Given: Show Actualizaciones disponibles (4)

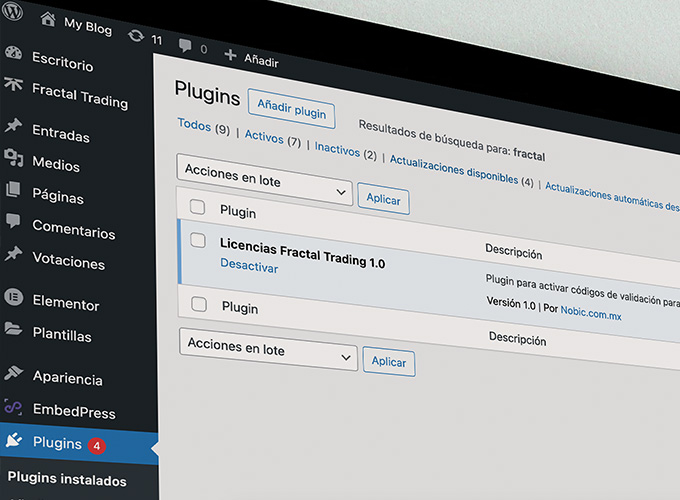Looking at the screenshot, I should click(461, 171).
